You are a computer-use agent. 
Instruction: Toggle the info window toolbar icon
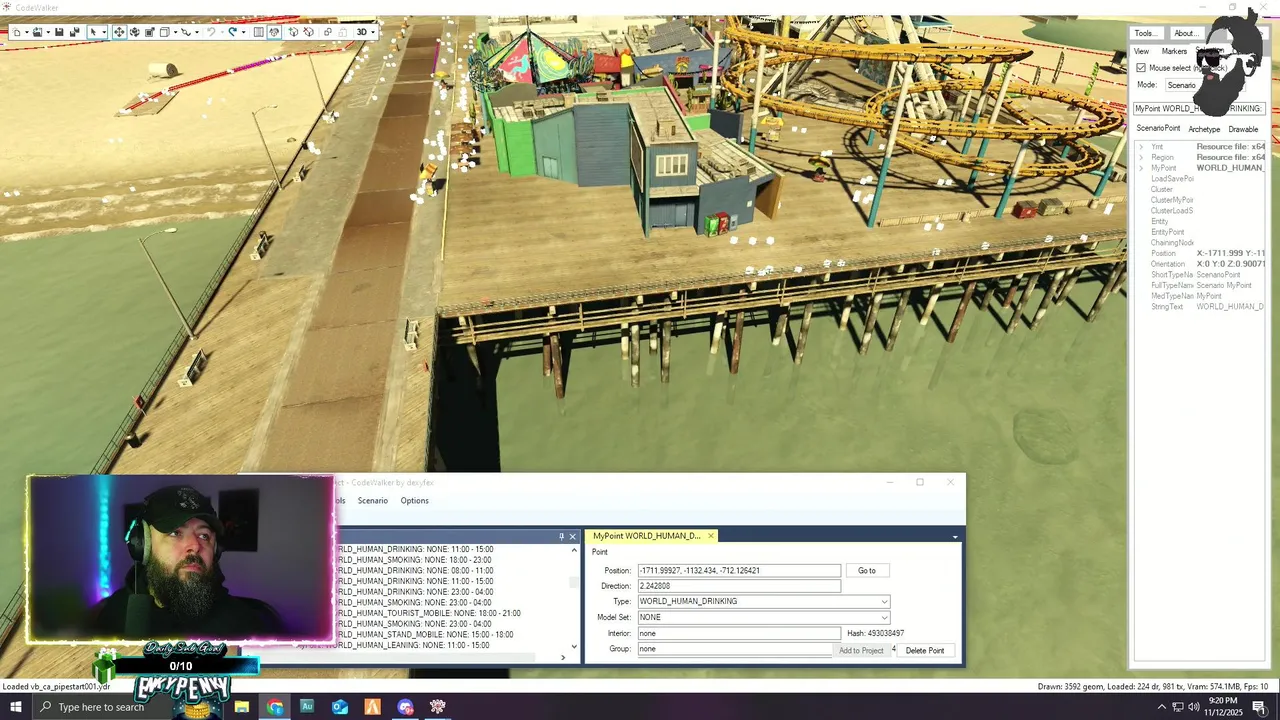[x=258, y=32]
